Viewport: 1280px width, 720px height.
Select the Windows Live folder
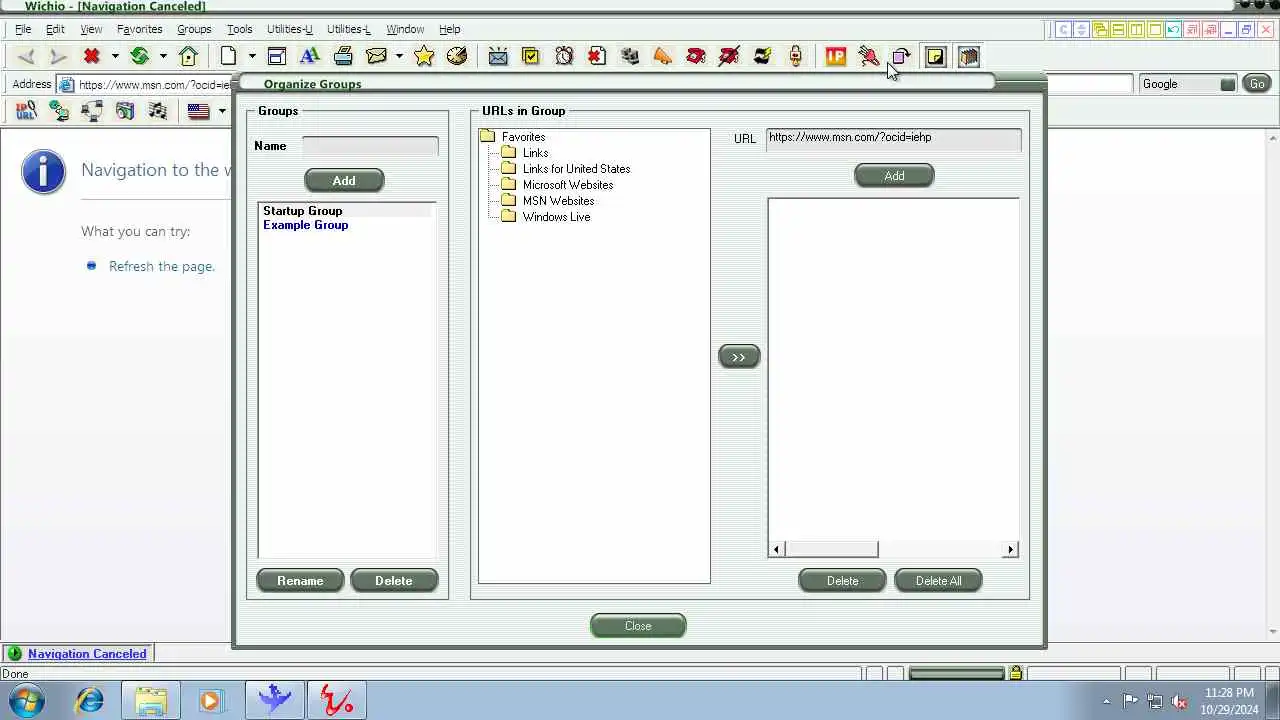pyautogui.click(x=556, y=217)
